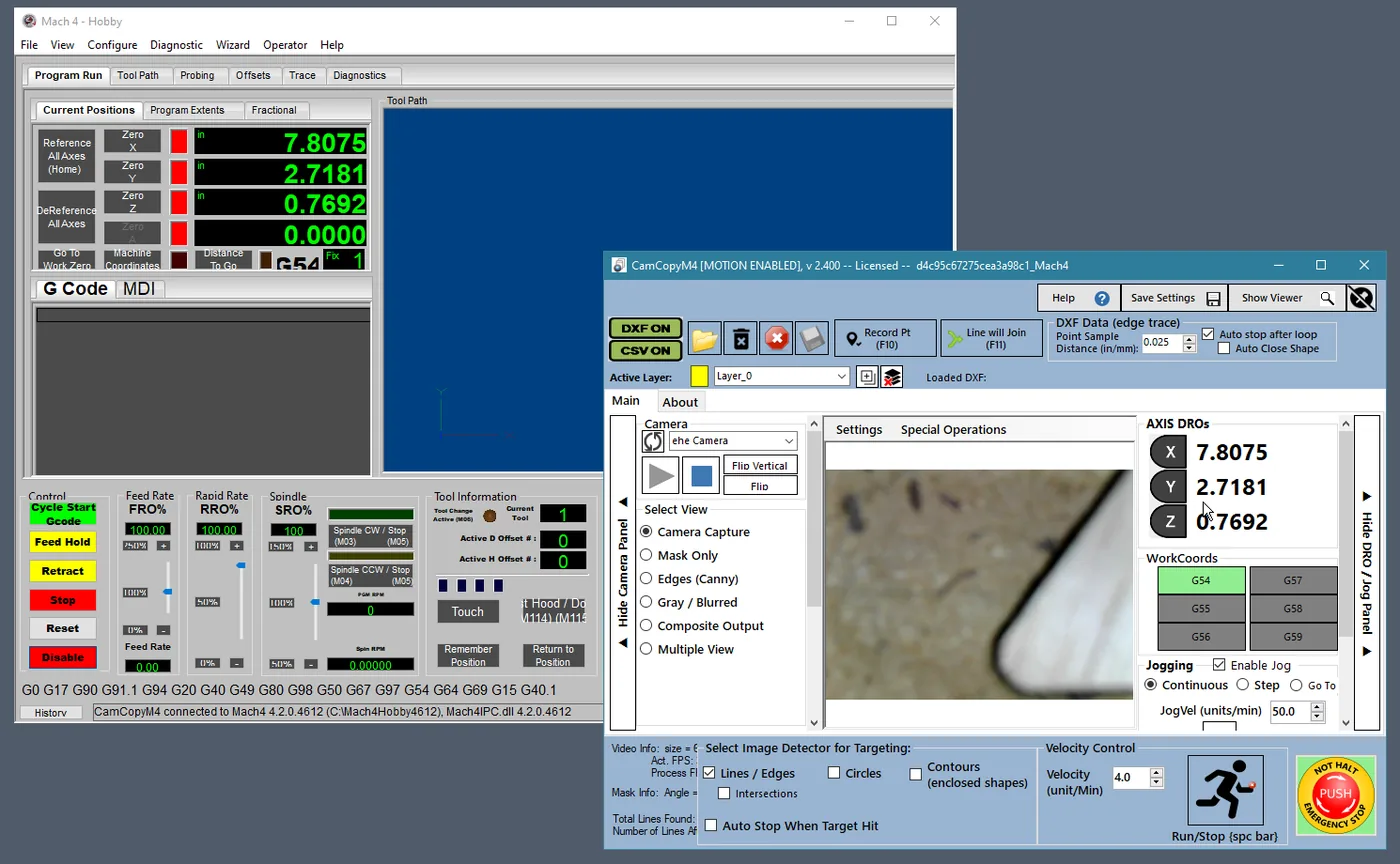Select Composite Output view radio button
1400x864 pixels.
point(646,626)
